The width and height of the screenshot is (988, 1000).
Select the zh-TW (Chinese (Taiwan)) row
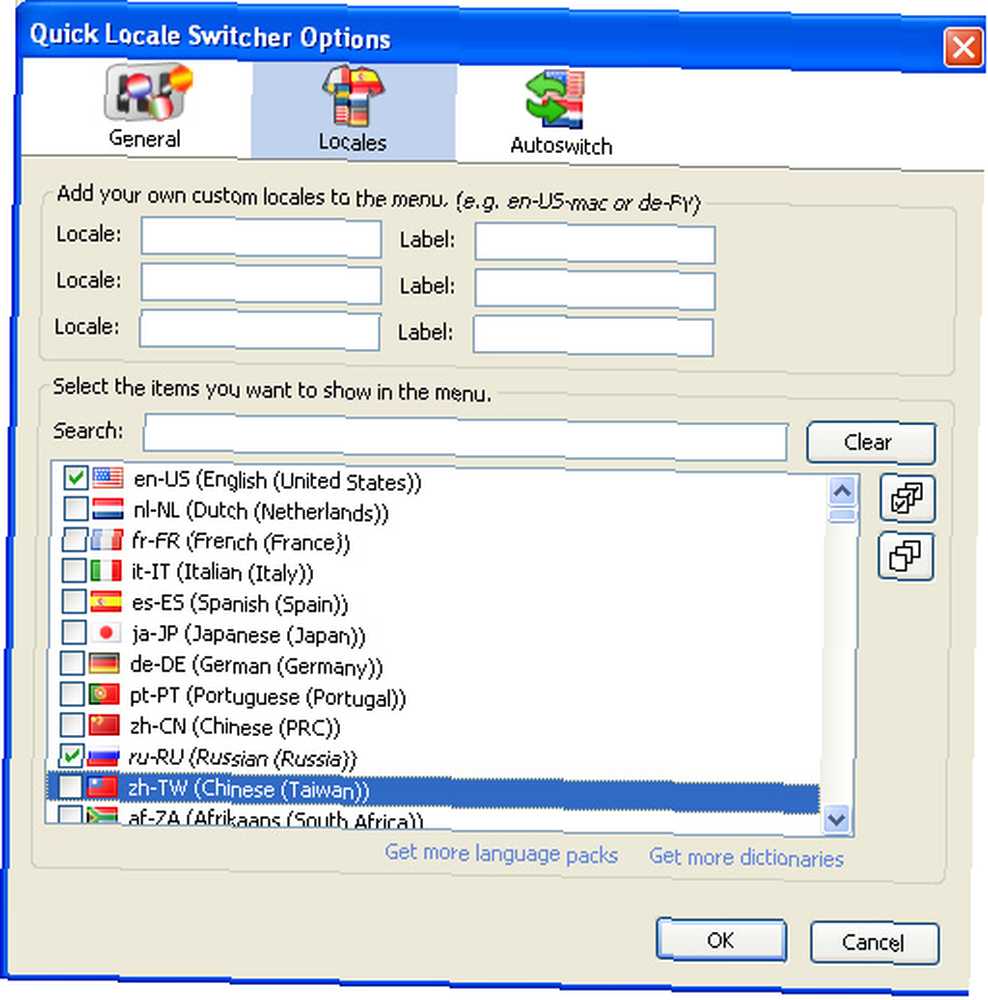point(434,791)
